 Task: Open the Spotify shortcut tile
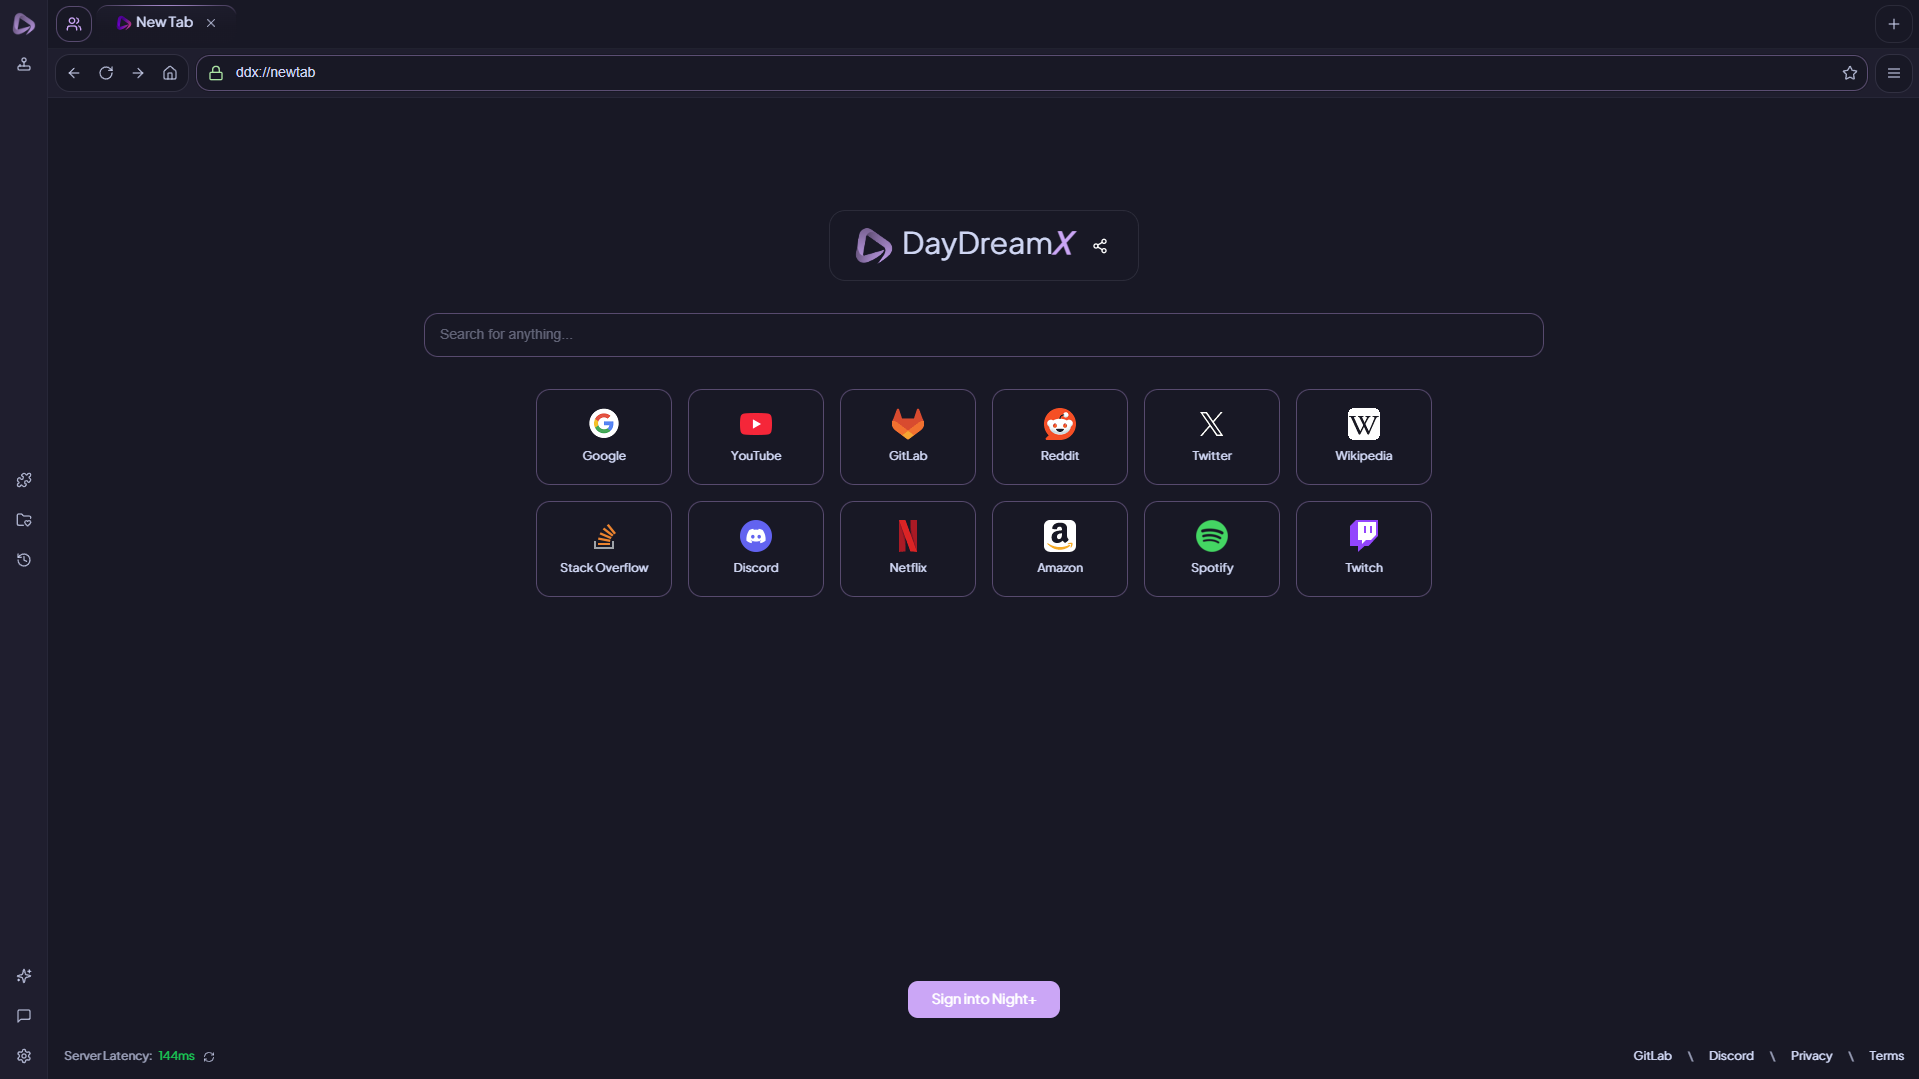[x=1211, y=548]
